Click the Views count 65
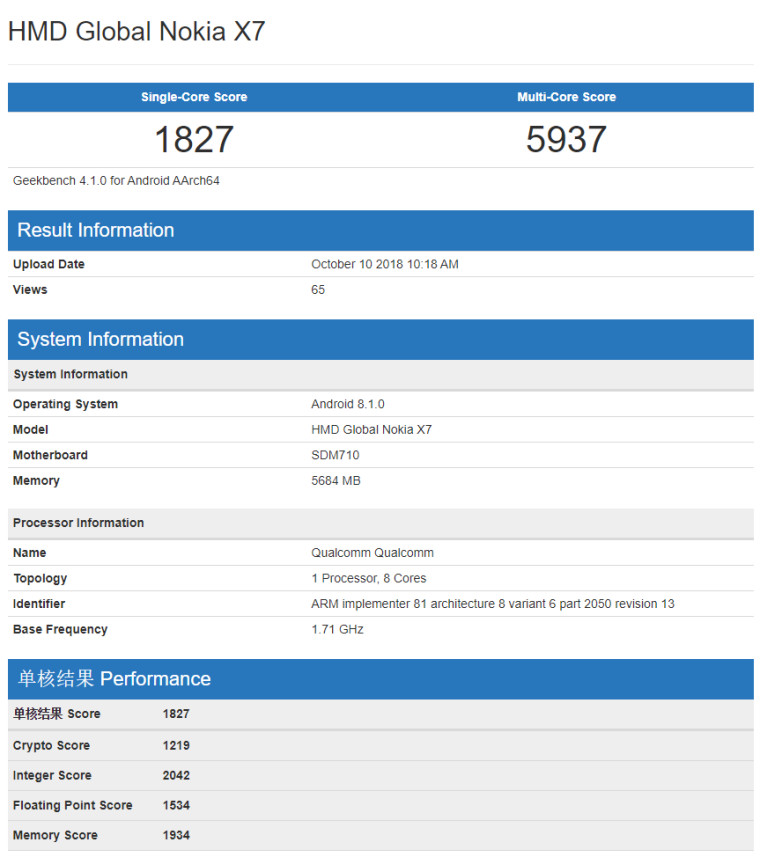760x857 pixels. coord(318,290)
